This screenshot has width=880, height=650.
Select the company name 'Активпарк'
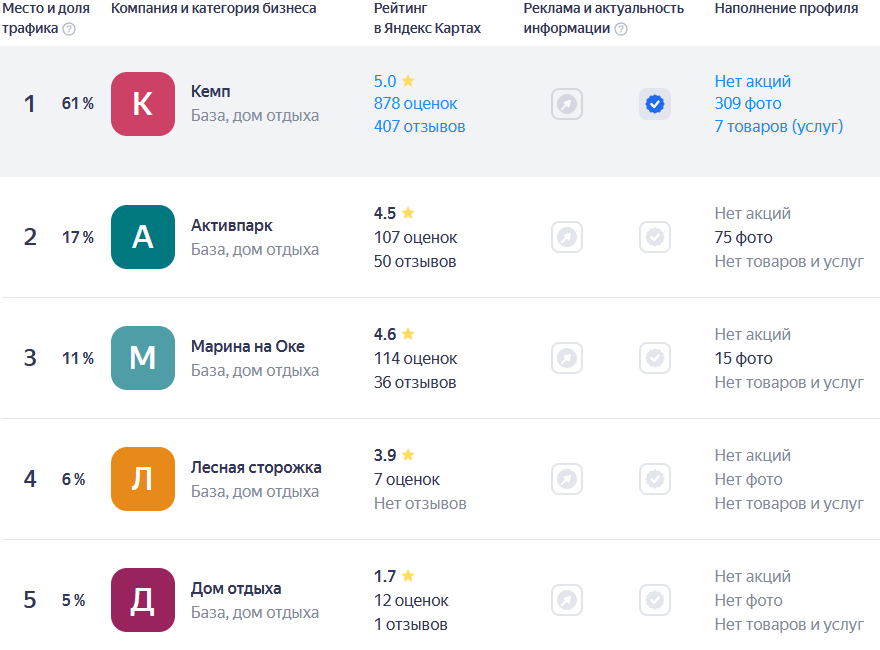click(231, 226)
